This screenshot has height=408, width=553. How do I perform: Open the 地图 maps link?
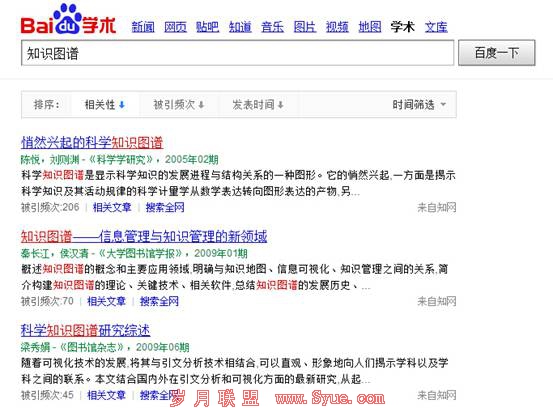click(x=370, y=27)
